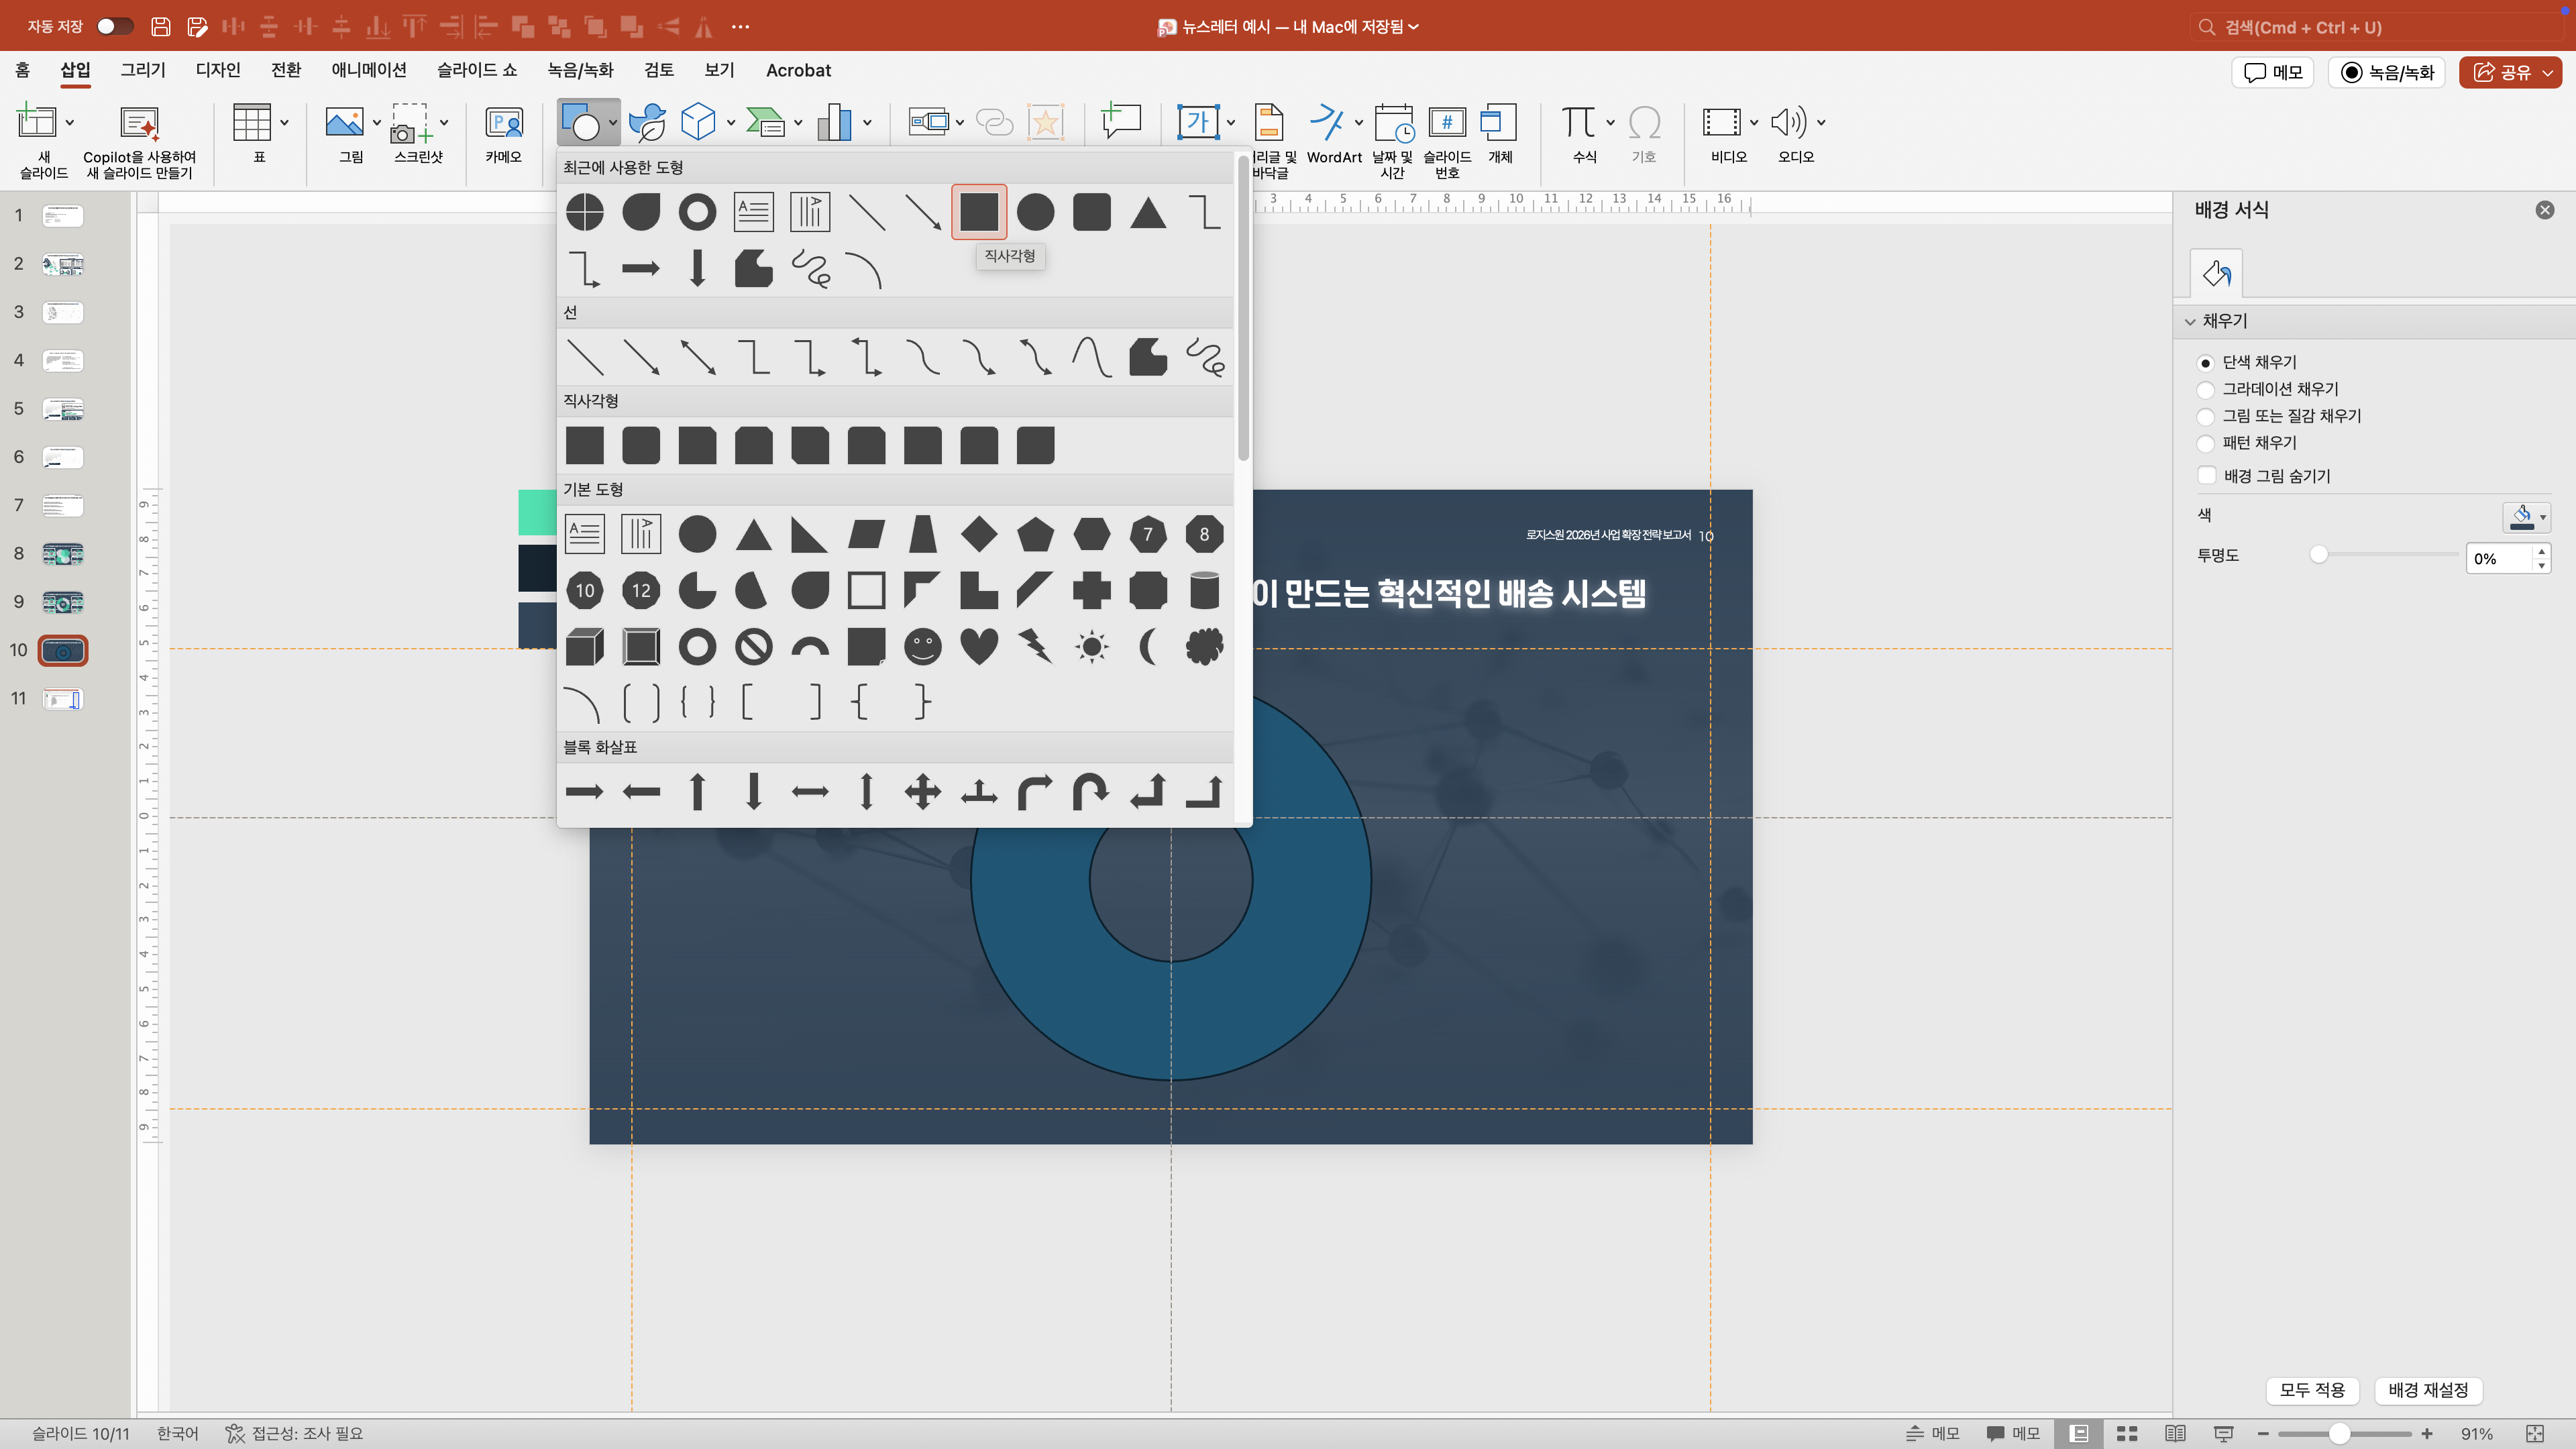Click the 투명도 transparency slider handle
Screen dimensions: 2576x1449
click(x=2318, y=555)
